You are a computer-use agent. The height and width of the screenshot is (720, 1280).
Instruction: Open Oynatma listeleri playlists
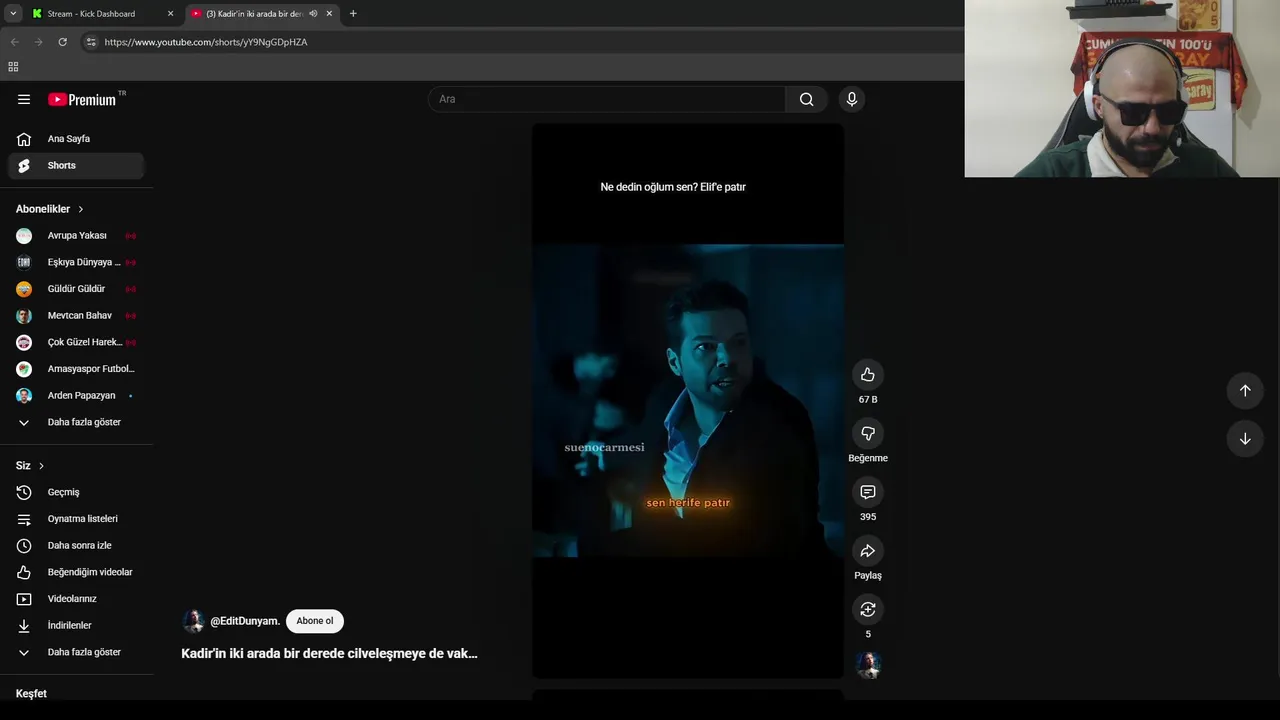76,519
